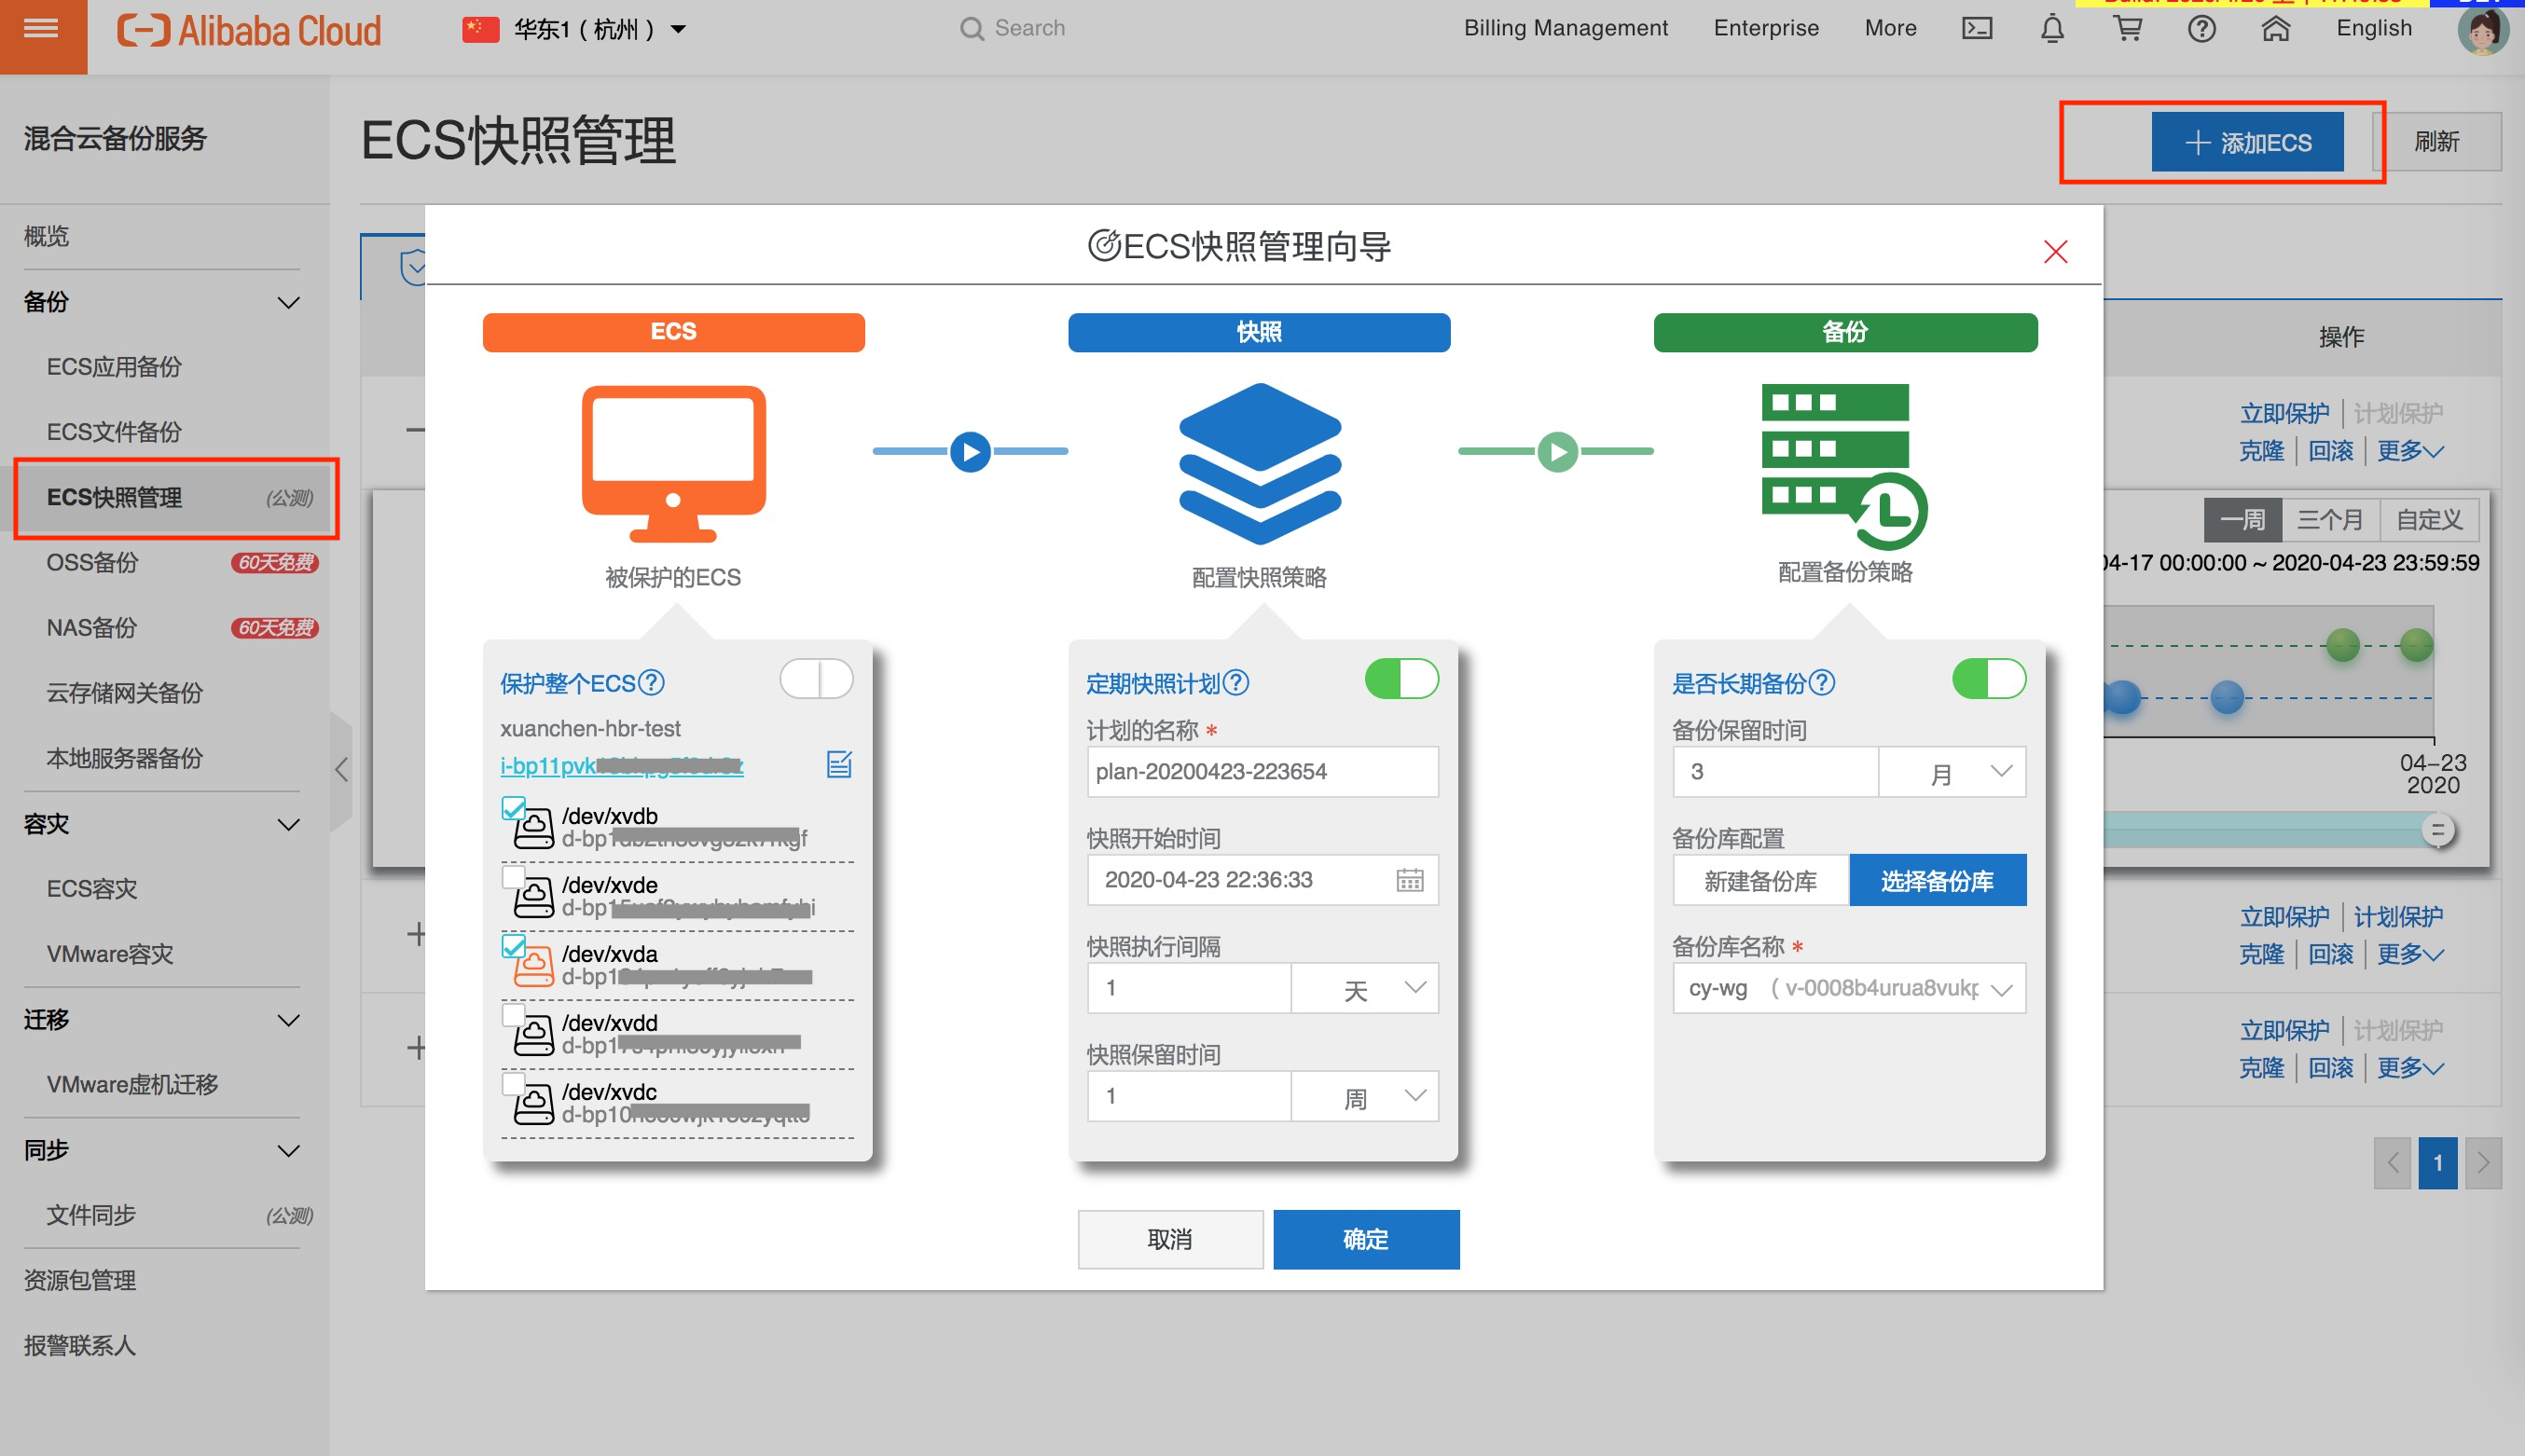
Task: Click the Alibaba Cloud logo
Action: coord(249,30)
